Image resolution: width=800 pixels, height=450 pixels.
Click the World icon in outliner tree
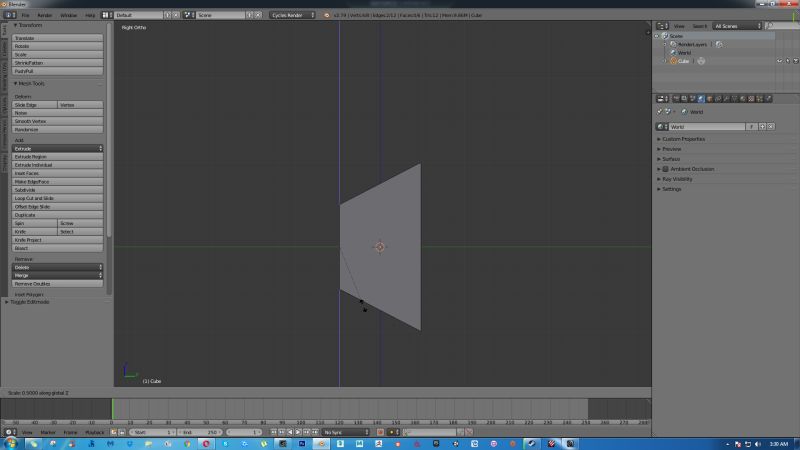point(673,53)
